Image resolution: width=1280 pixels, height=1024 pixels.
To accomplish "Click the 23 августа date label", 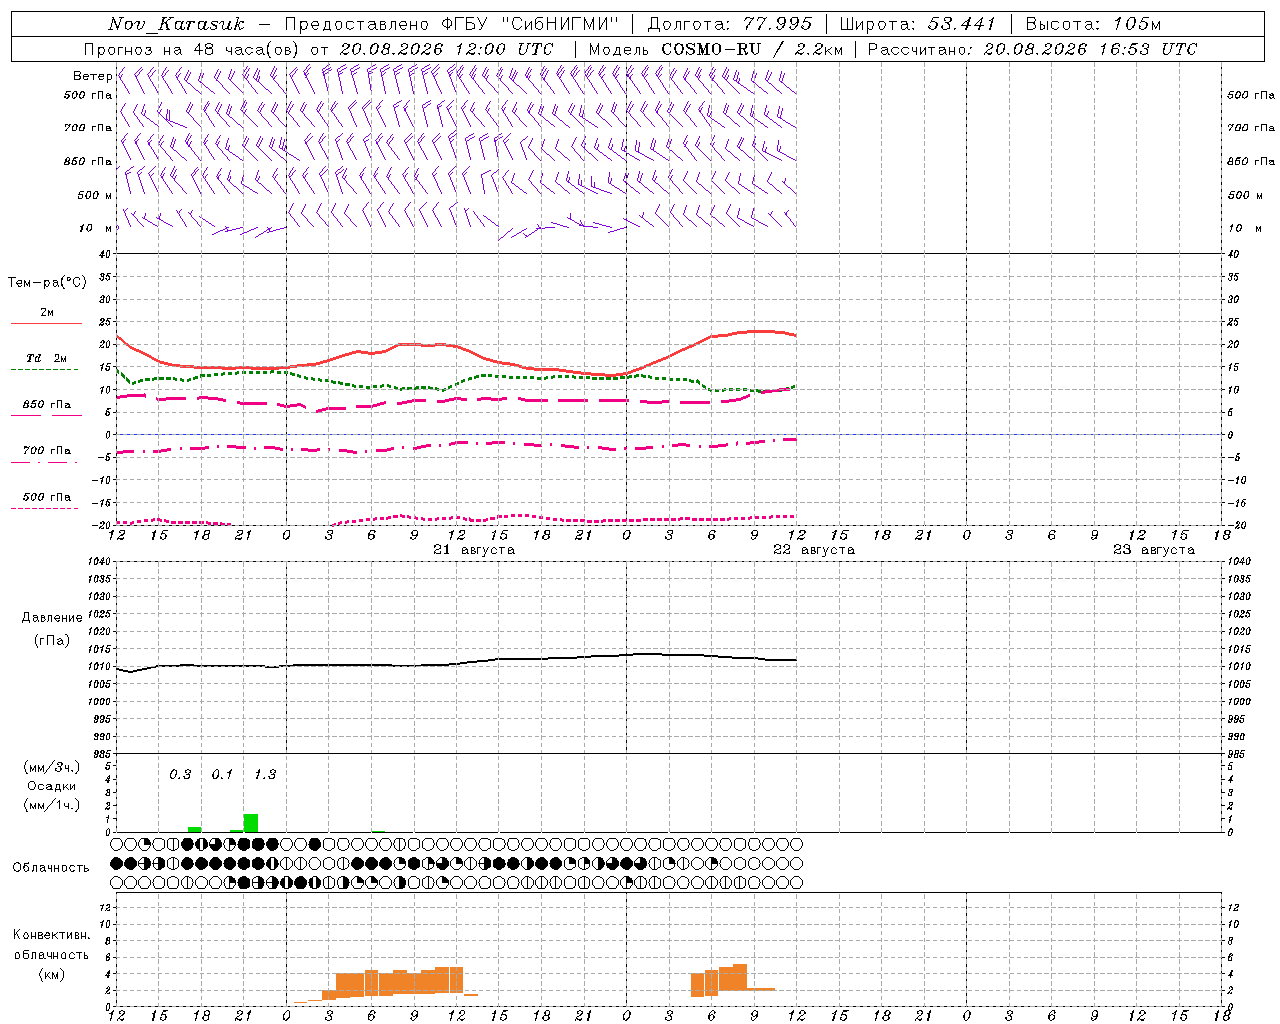I will click(1154, 550).
